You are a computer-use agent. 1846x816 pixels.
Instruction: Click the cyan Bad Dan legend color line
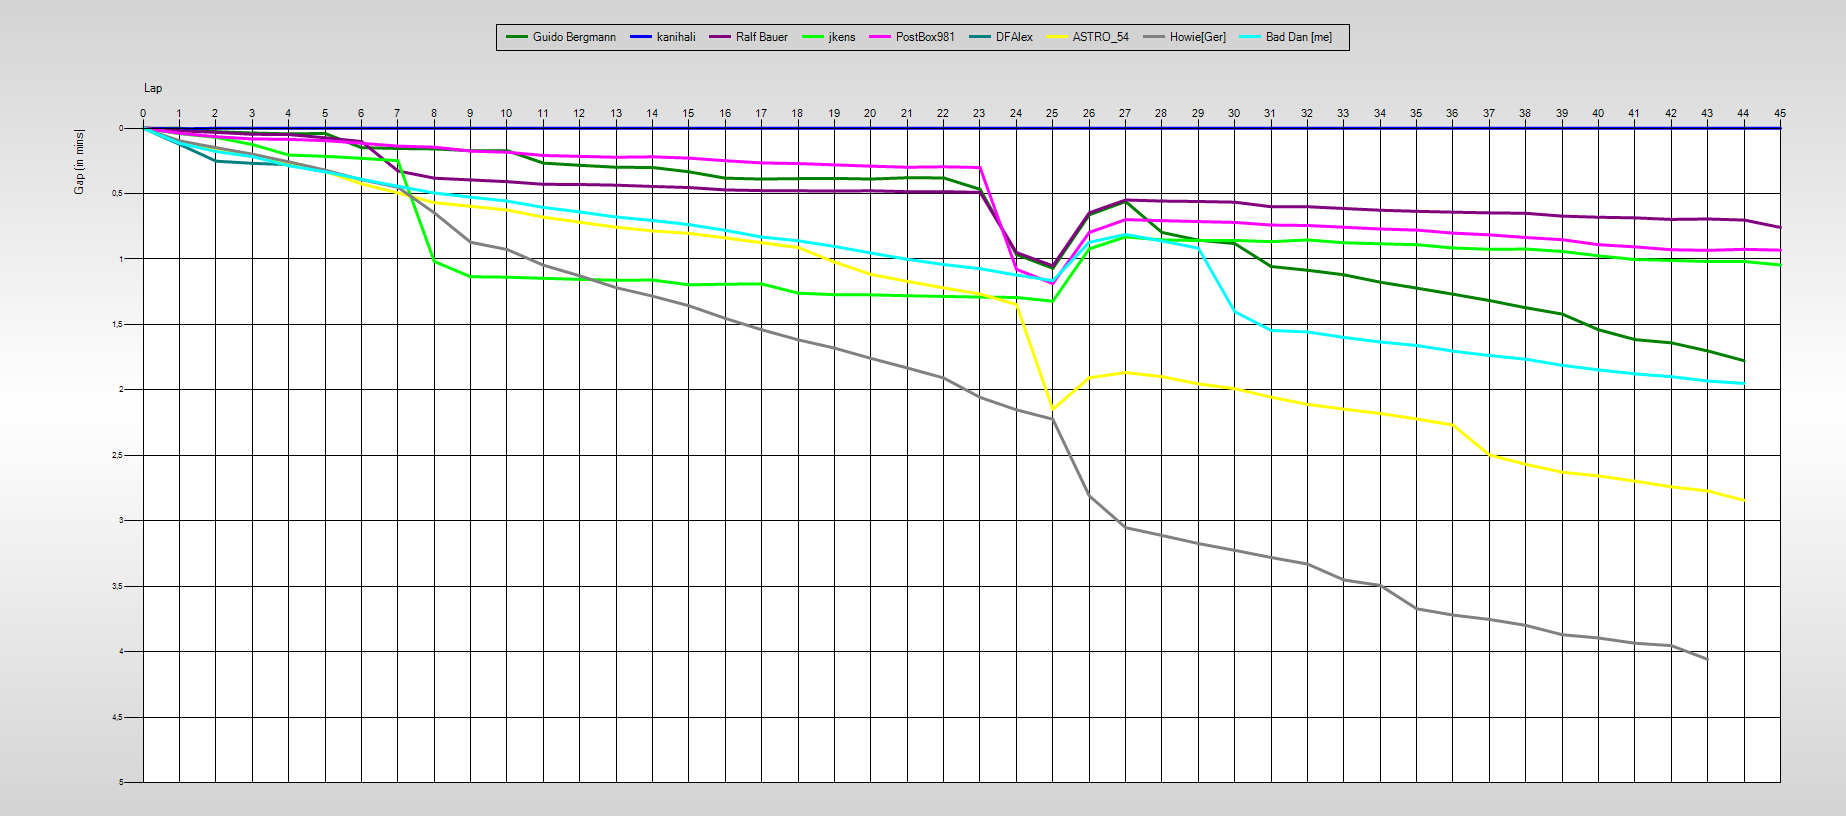click(x=1250, y=37)
